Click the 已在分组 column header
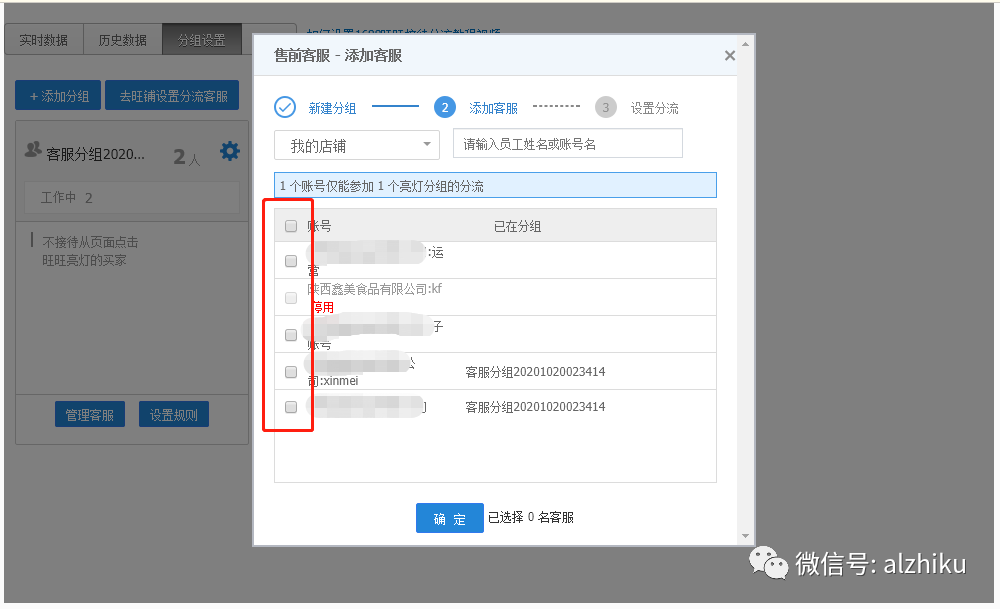This screenshot has height=609, width=1000. tap(517, 226)
